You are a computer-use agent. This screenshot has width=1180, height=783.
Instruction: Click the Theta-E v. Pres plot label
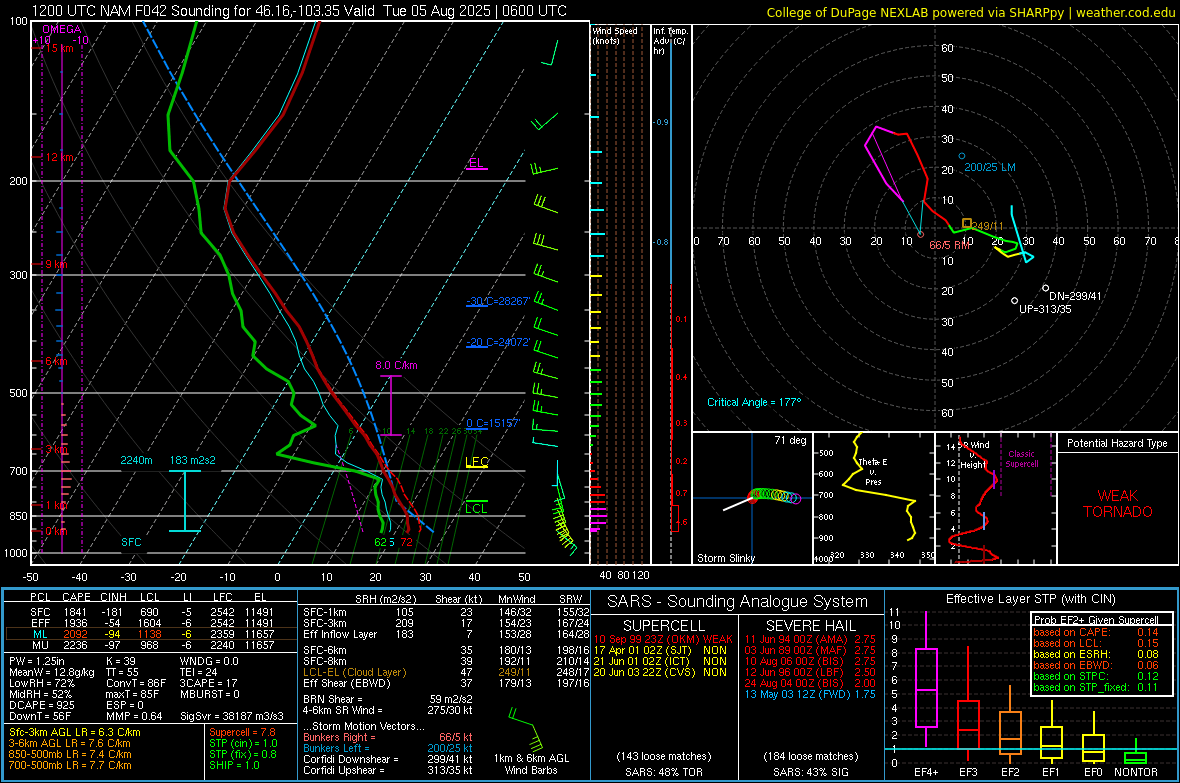(x=873, y=471)
